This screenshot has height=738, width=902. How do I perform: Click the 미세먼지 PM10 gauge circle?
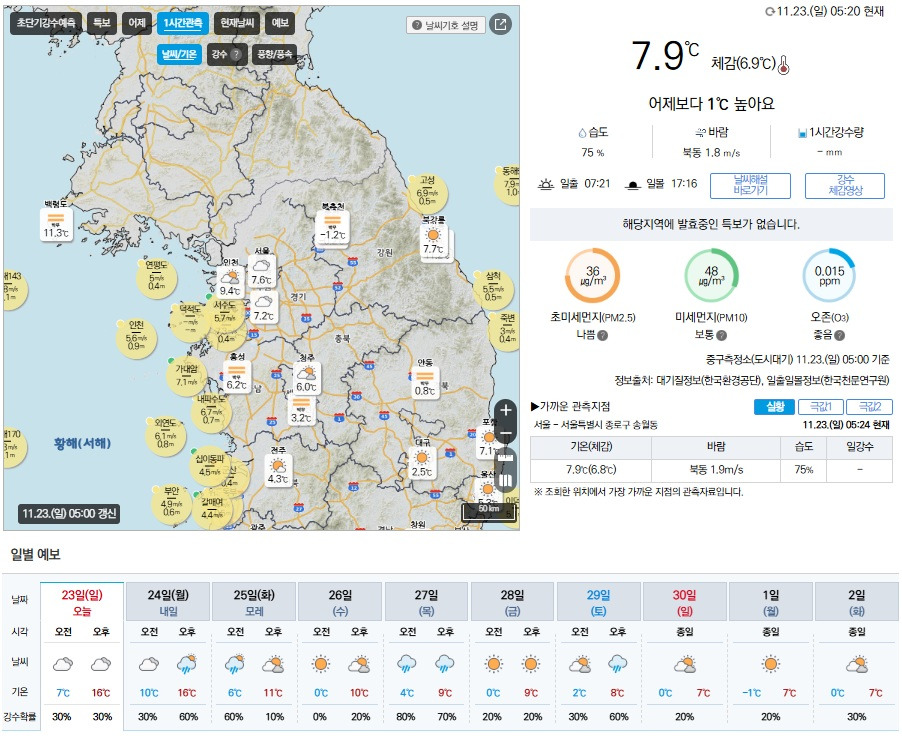click(x=711, y=276)
